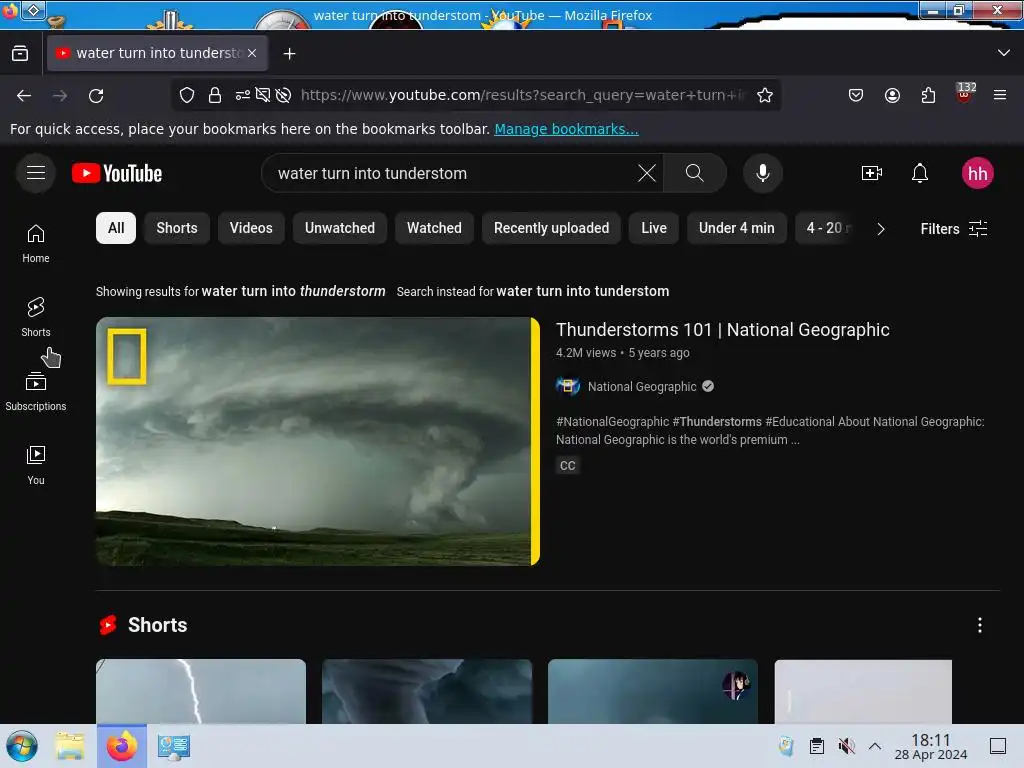1024x768 pixels.
Task: Switch to the water turn into tunderstom tab
Action: (x=157, y=53)
